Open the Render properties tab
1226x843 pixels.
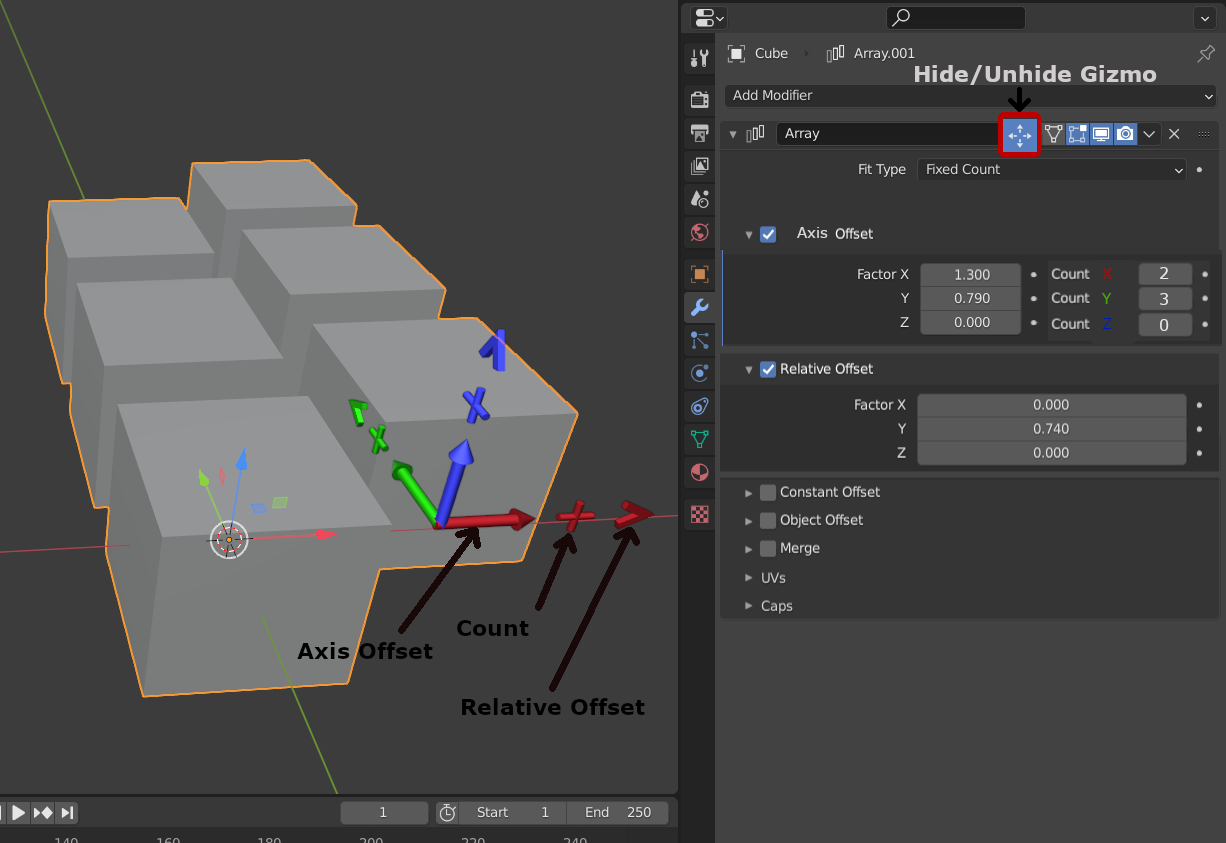pyautogui.click(x=700, y=99)
